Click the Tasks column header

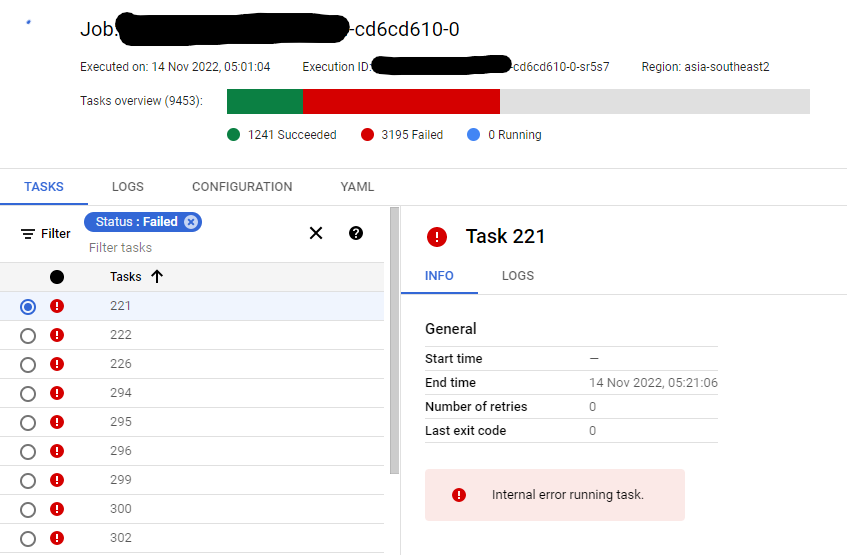tap(125, 277)
